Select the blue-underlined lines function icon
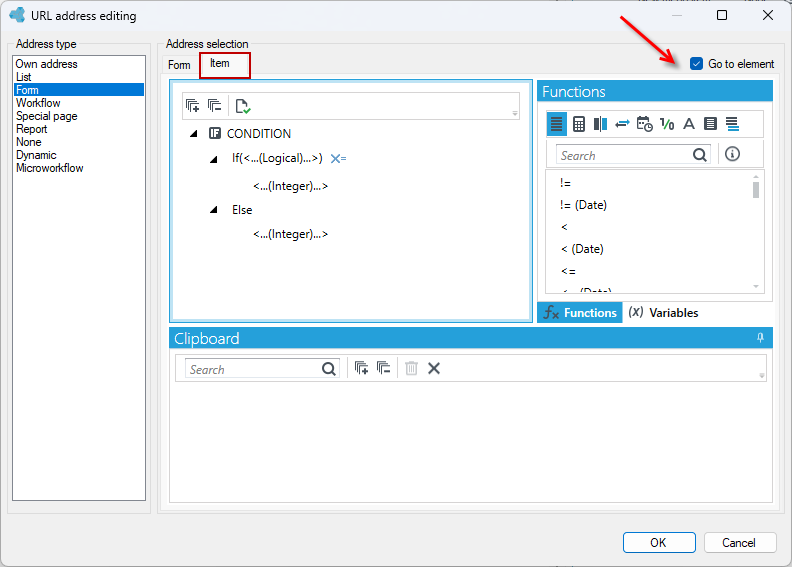This screenshot has height=567, width=792. click(732, 124)
